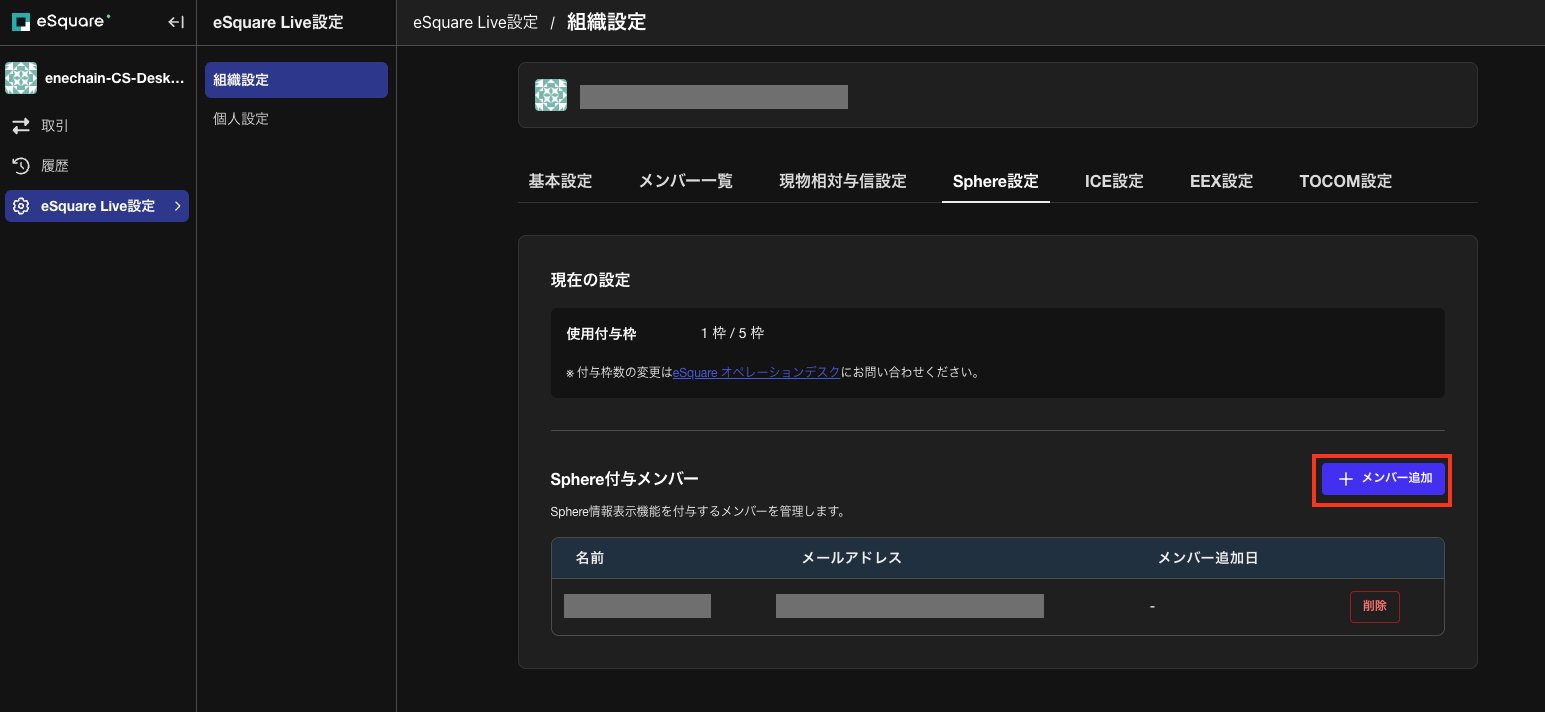Click the organization avatar in the header card
The image size is (1545, 712).
(551, 95)
